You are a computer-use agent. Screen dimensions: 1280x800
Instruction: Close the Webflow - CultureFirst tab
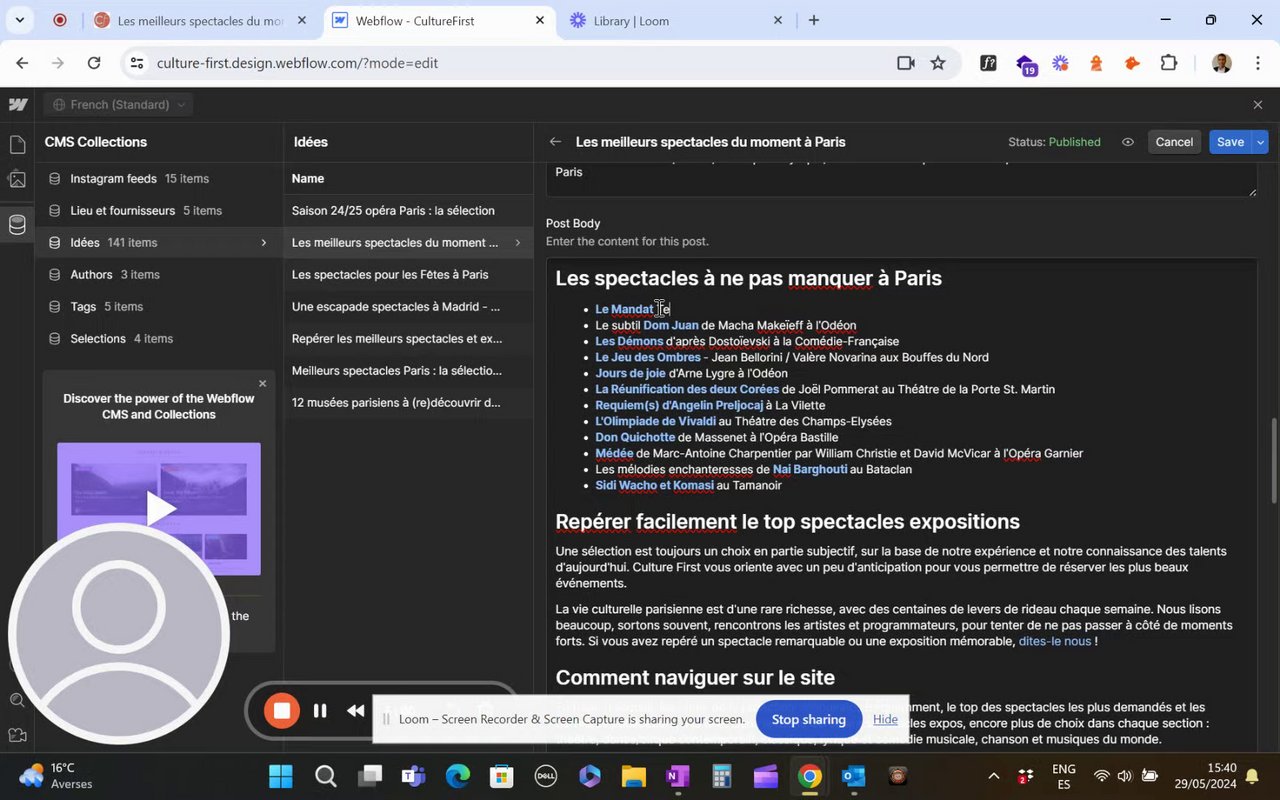[540, 20]
